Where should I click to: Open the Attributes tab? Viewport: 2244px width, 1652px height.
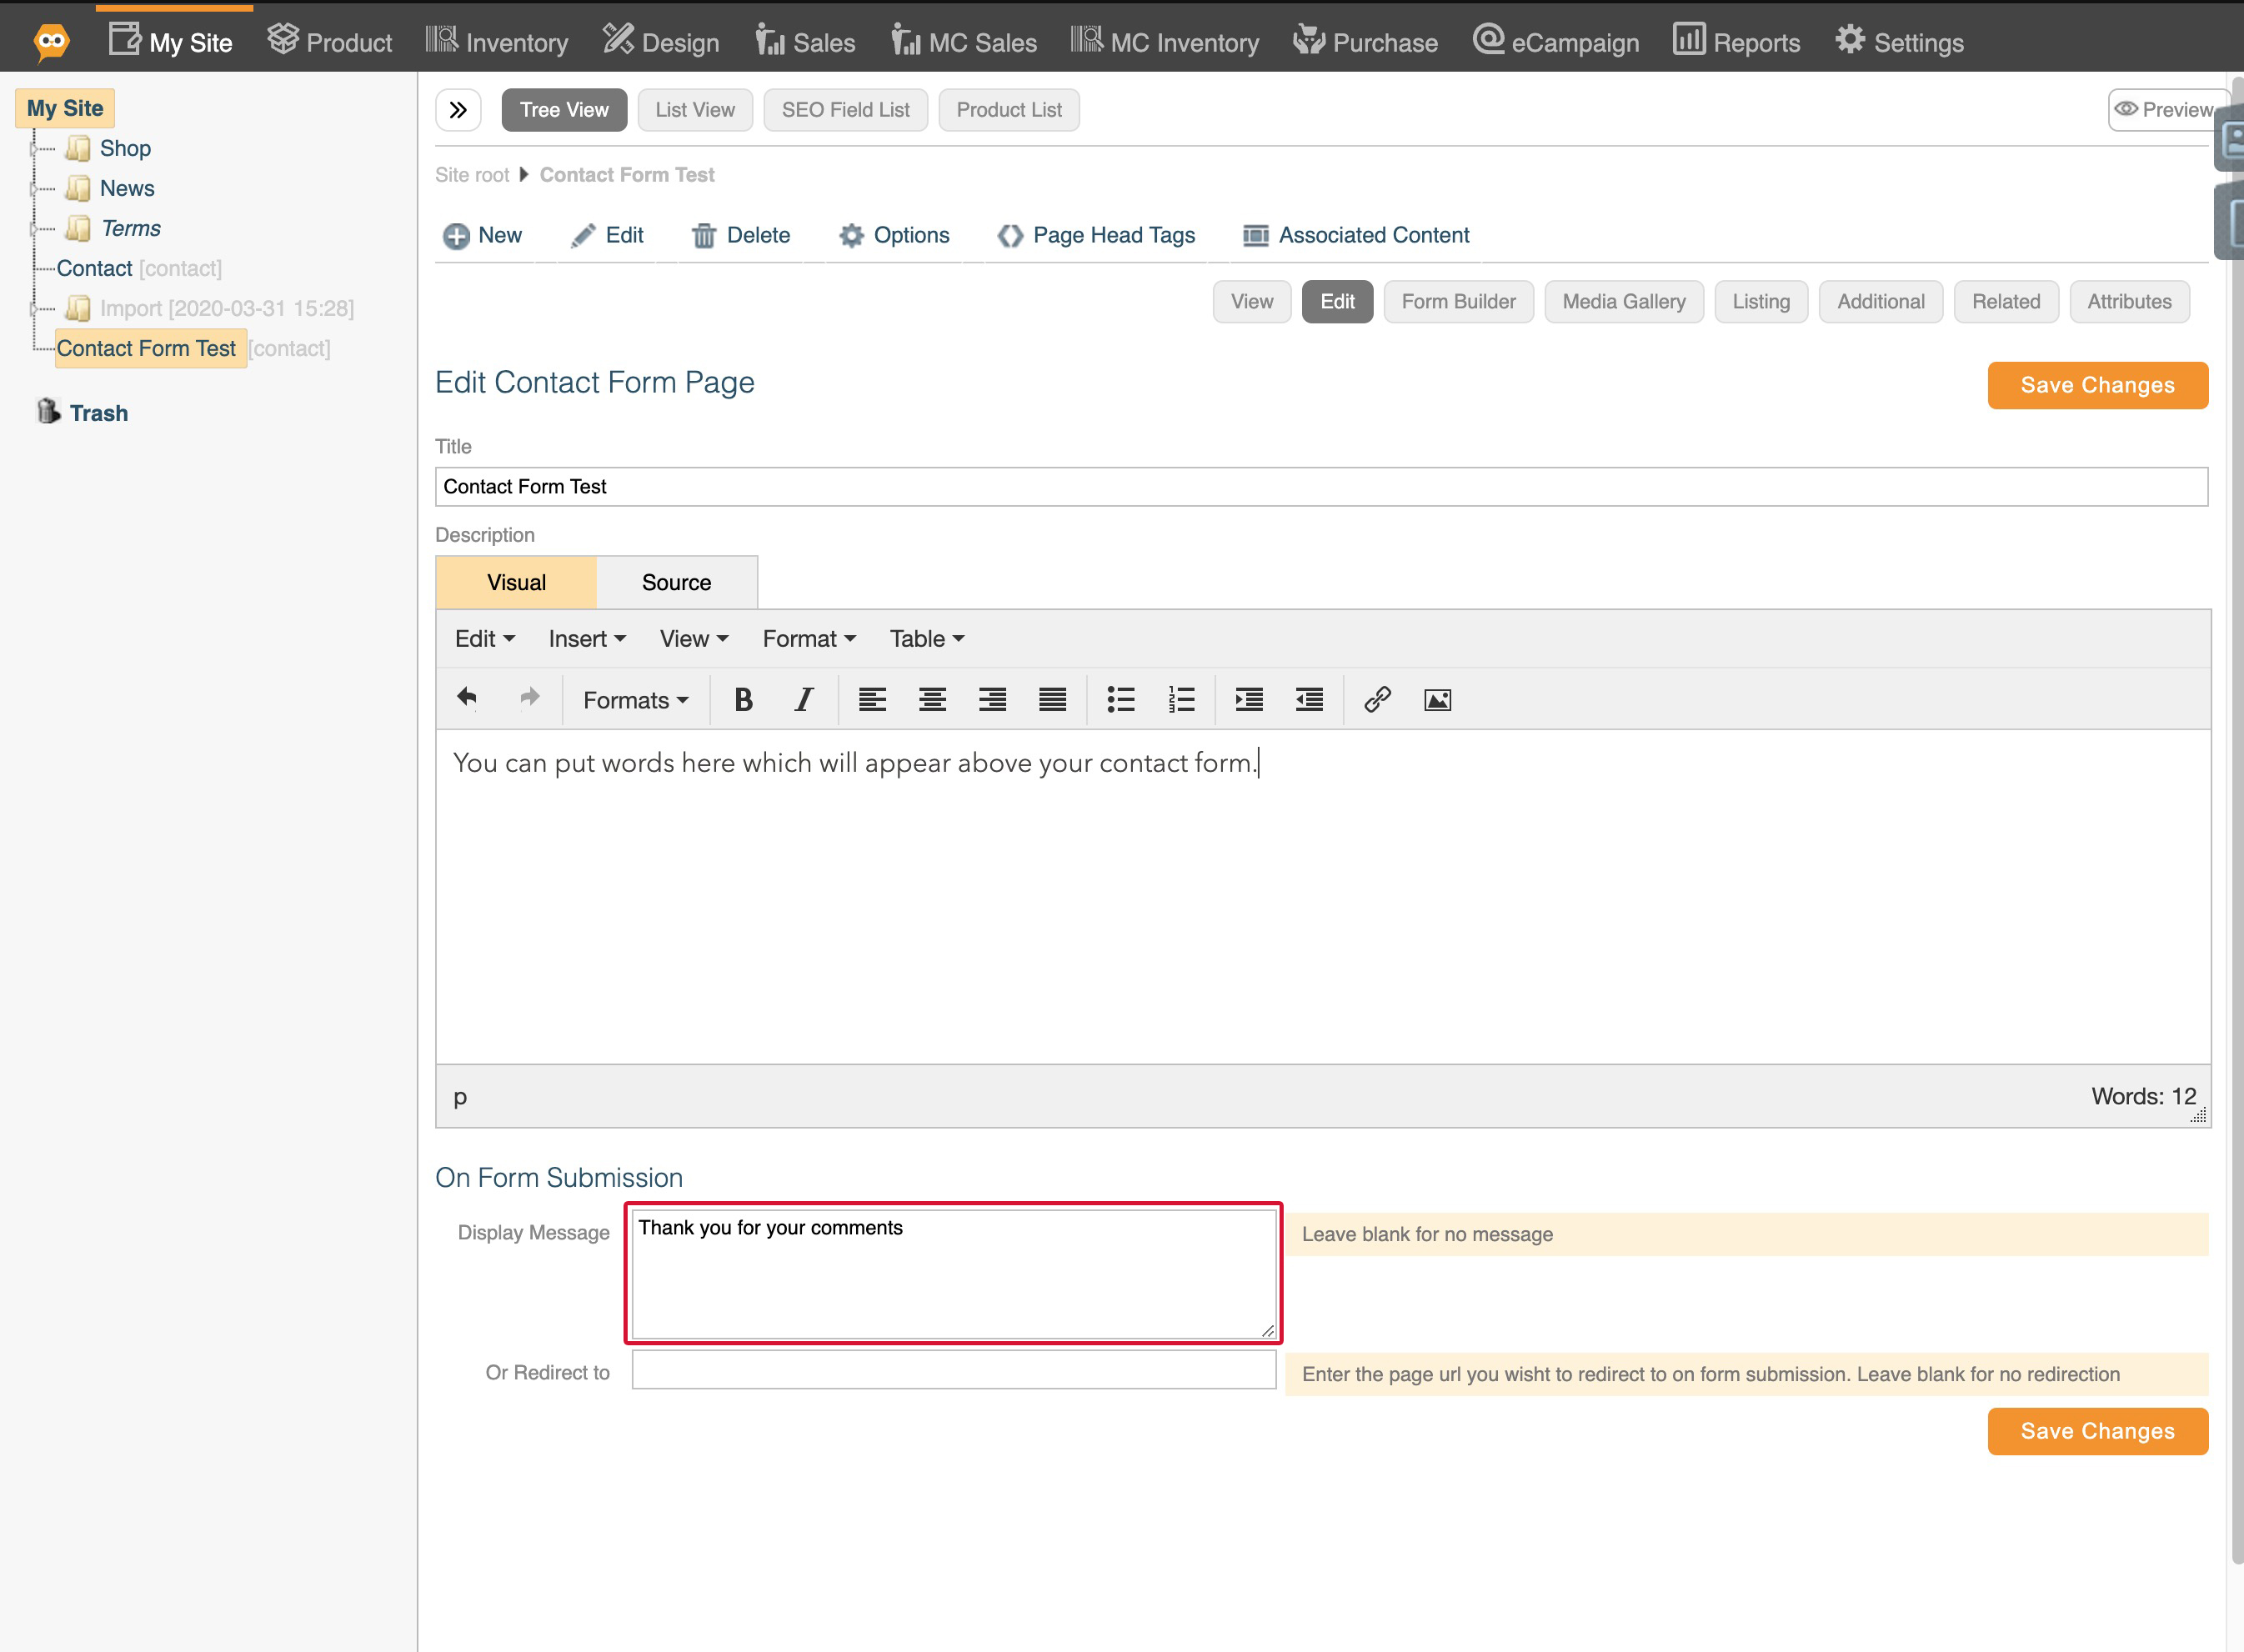pyautogui.click(x=2129, y=302)
